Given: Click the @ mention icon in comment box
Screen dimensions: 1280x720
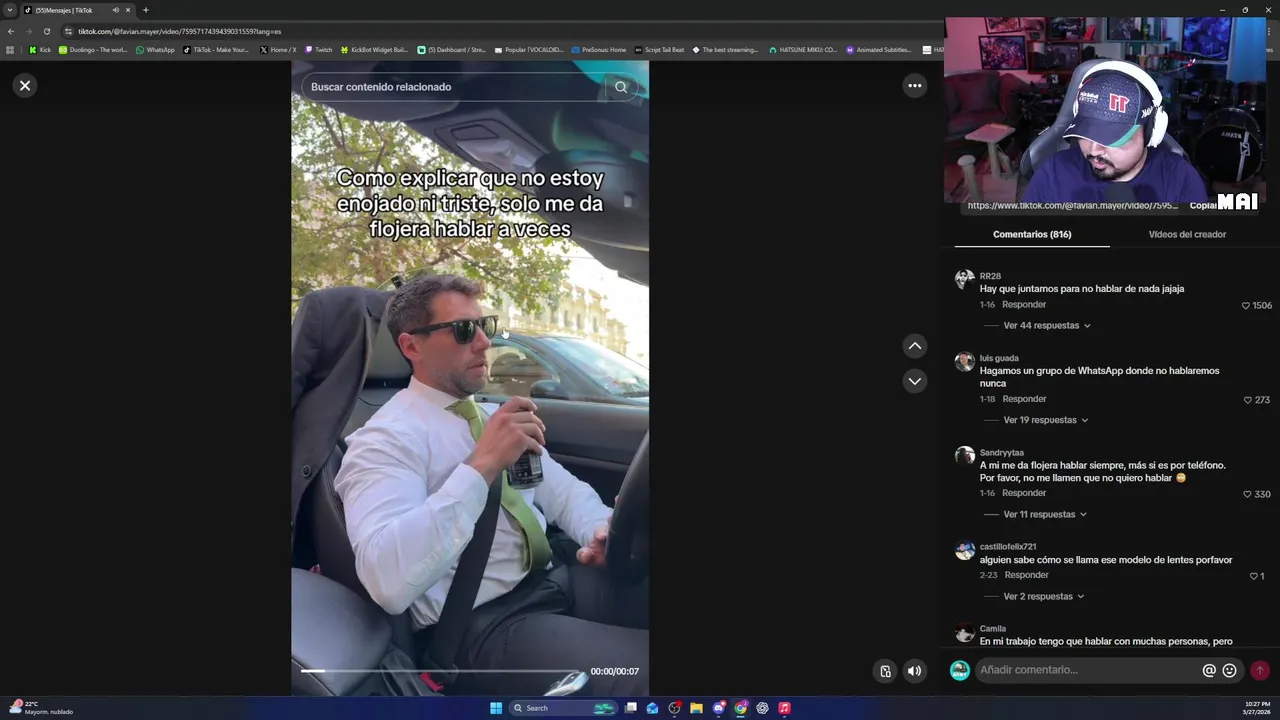Looking at the screenshot, I should click(1209, 670).
